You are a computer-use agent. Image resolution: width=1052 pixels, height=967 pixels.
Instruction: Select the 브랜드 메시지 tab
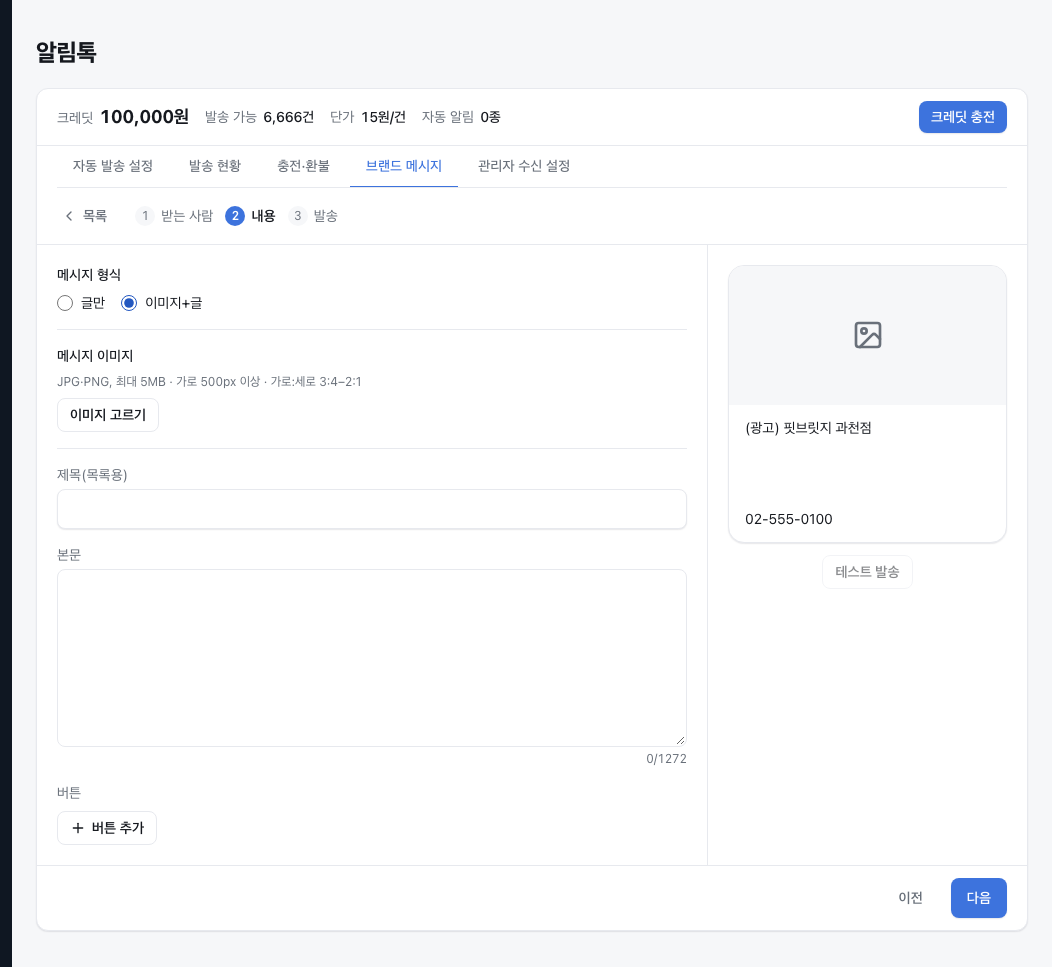(x=404, y=166)
